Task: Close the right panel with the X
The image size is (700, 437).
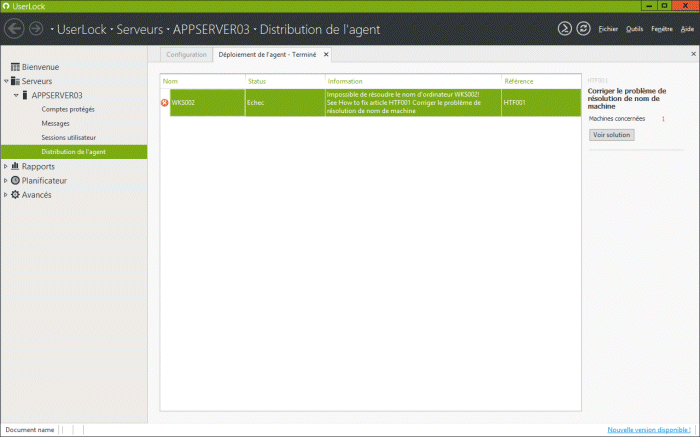Action: [693, 54]
